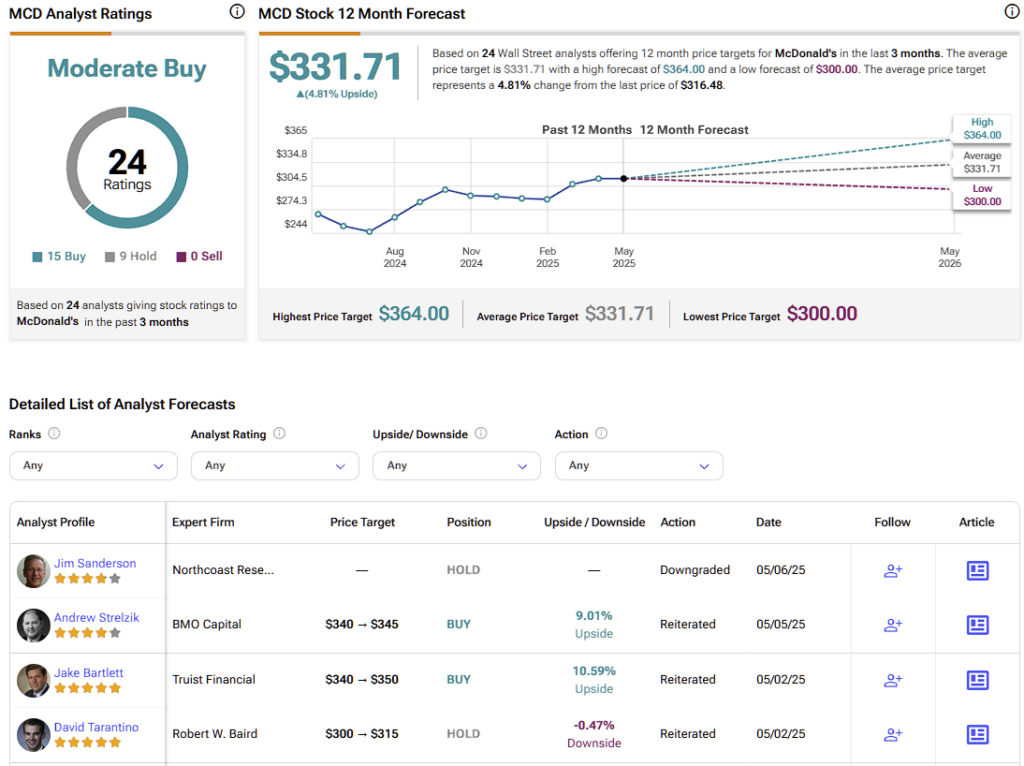The width and height of the screenshot is (1024, 766).
Task: Click the Moderate Buy consensus heading
Action: [x=127, y=68]
